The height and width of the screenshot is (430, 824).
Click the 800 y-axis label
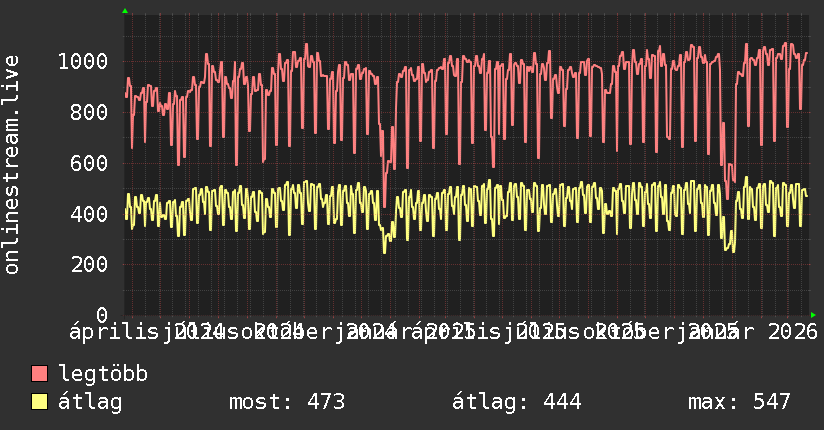[x=89, y=112]
